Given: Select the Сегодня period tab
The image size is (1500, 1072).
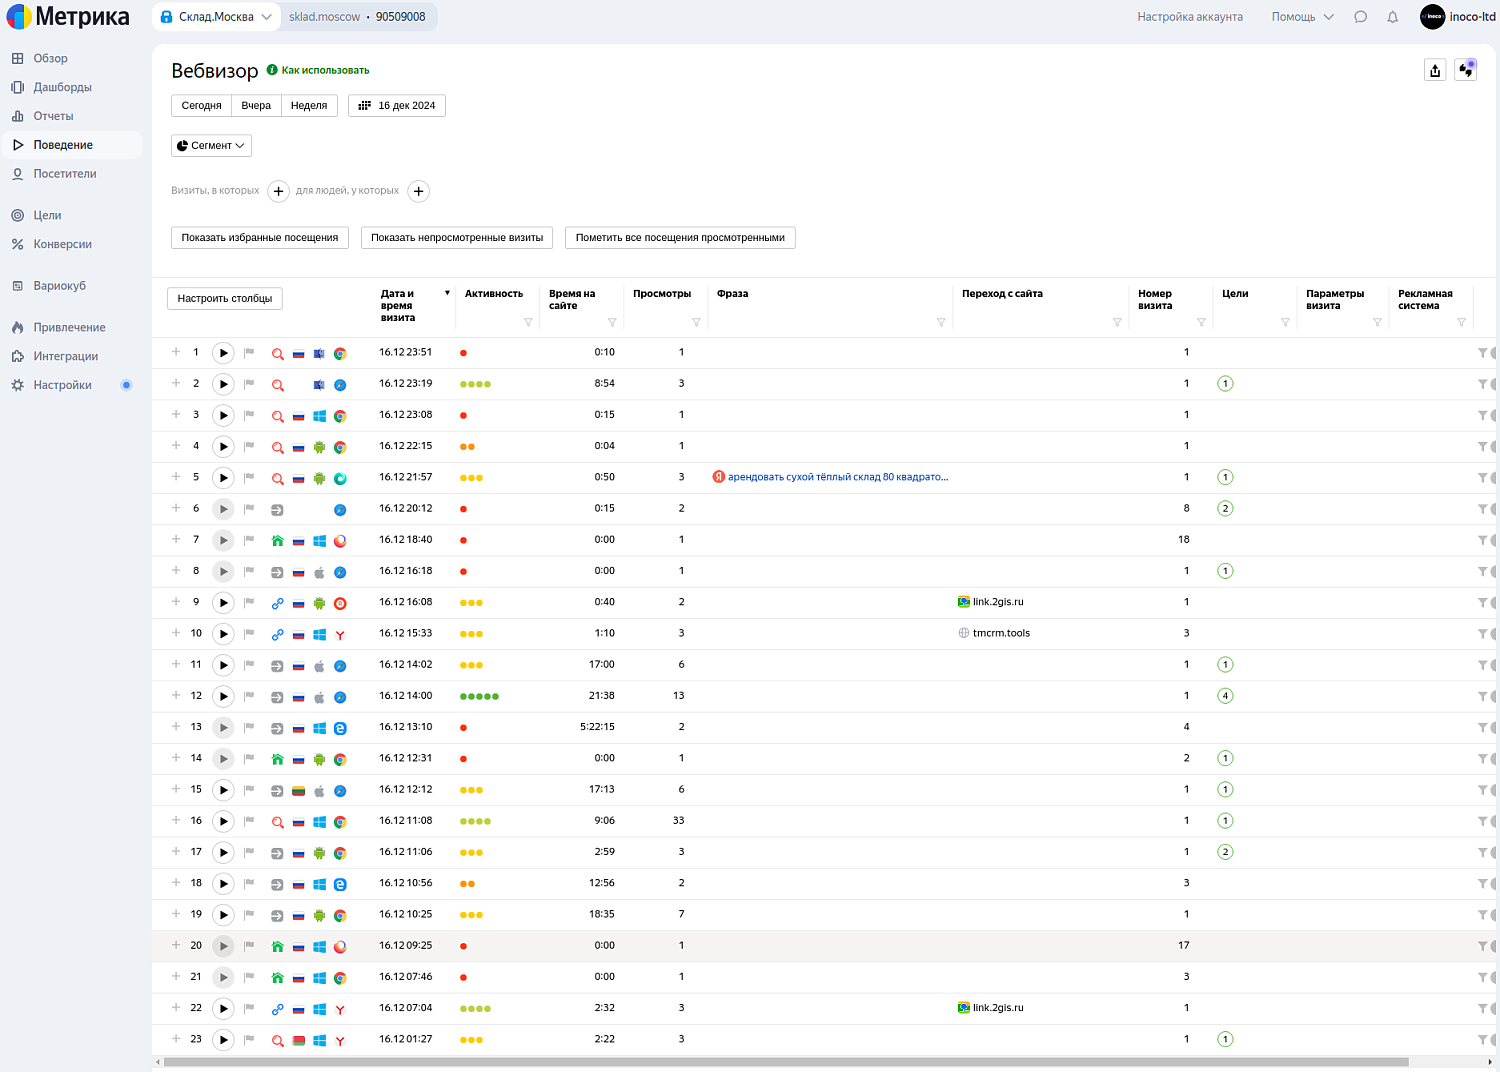Looking at the screenshot, I should (x=201, y=106).
